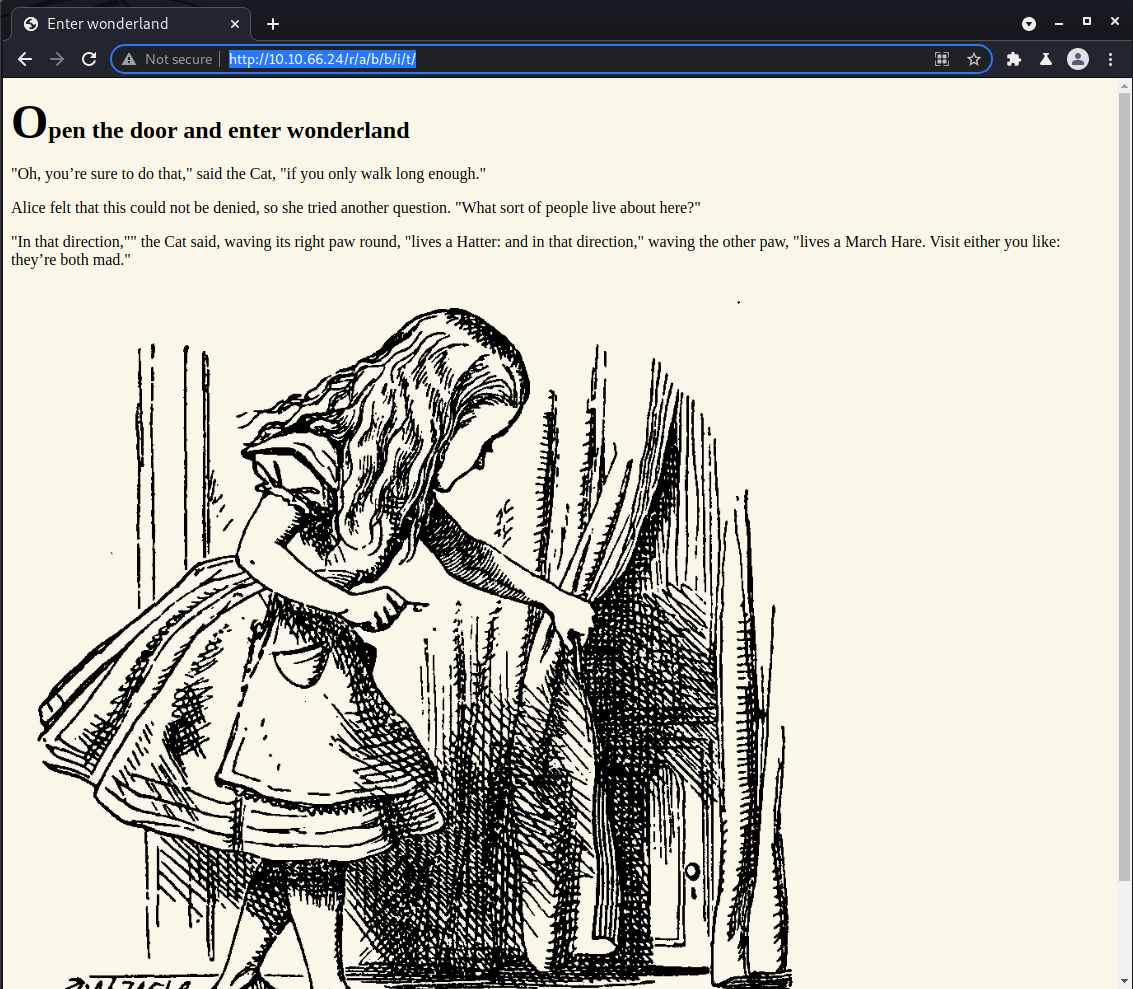Click the scrollbar up arrow
Viewport: 1133px width, 989px height.
click(x=1124, y=86)
